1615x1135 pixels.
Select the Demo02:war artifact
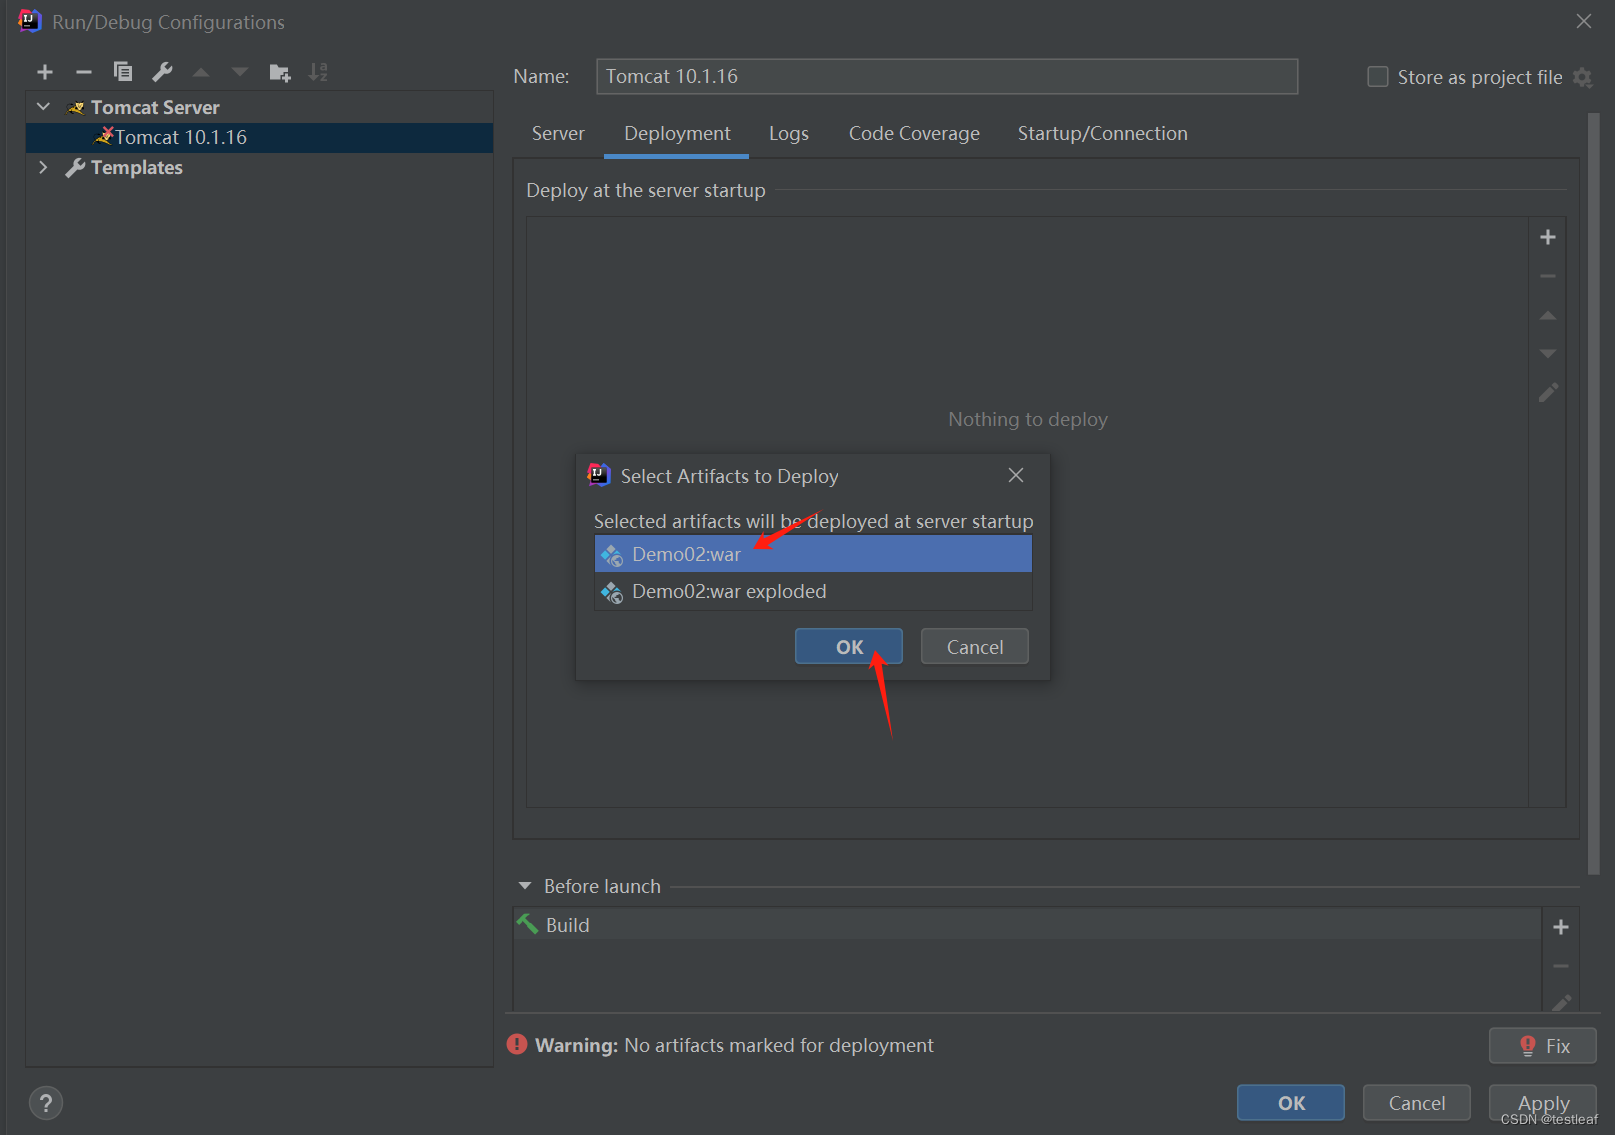[813, 554]
